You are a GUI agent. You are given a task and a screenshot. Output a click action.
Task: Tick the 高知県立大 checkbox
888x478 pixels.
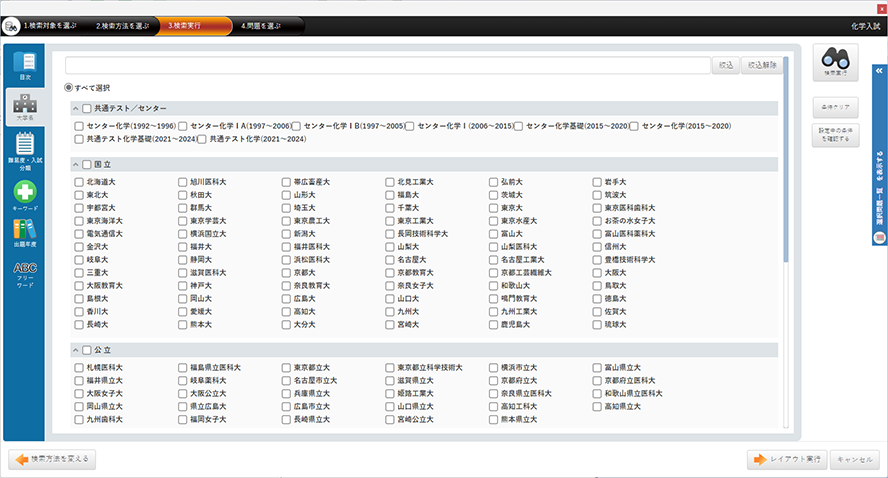pos(597,407)
